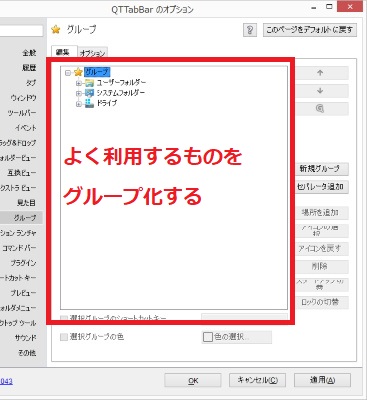
Task: Click the セパレータ追加 button
Action: (x=322, y=187)
